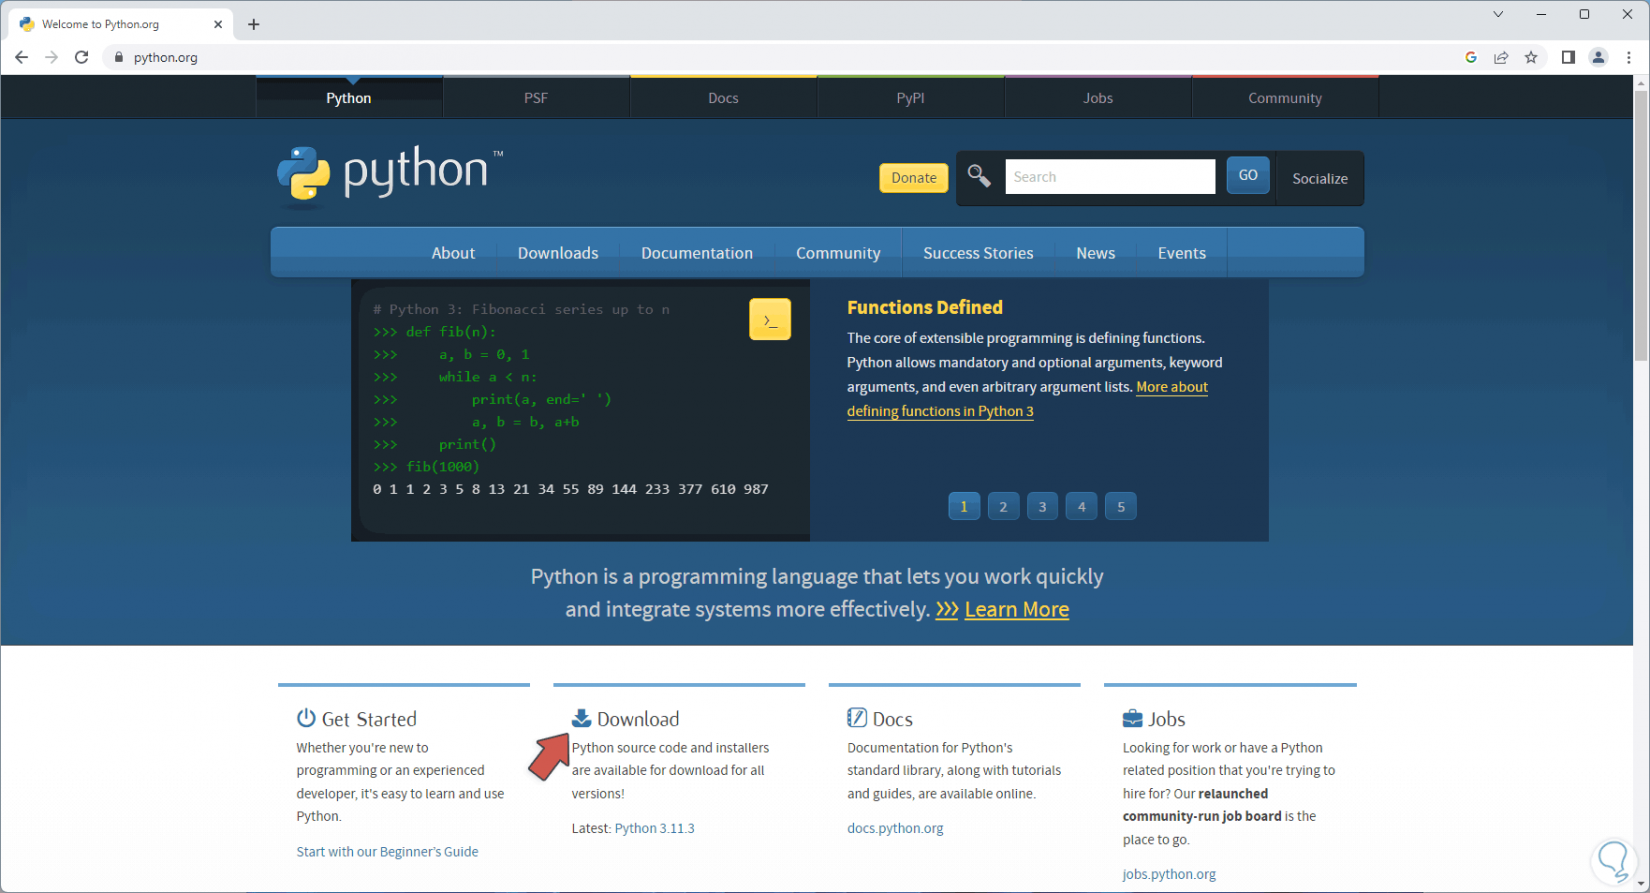Show slide 3 of the code carousel

pyautogui.click(x=1042, y=506)
